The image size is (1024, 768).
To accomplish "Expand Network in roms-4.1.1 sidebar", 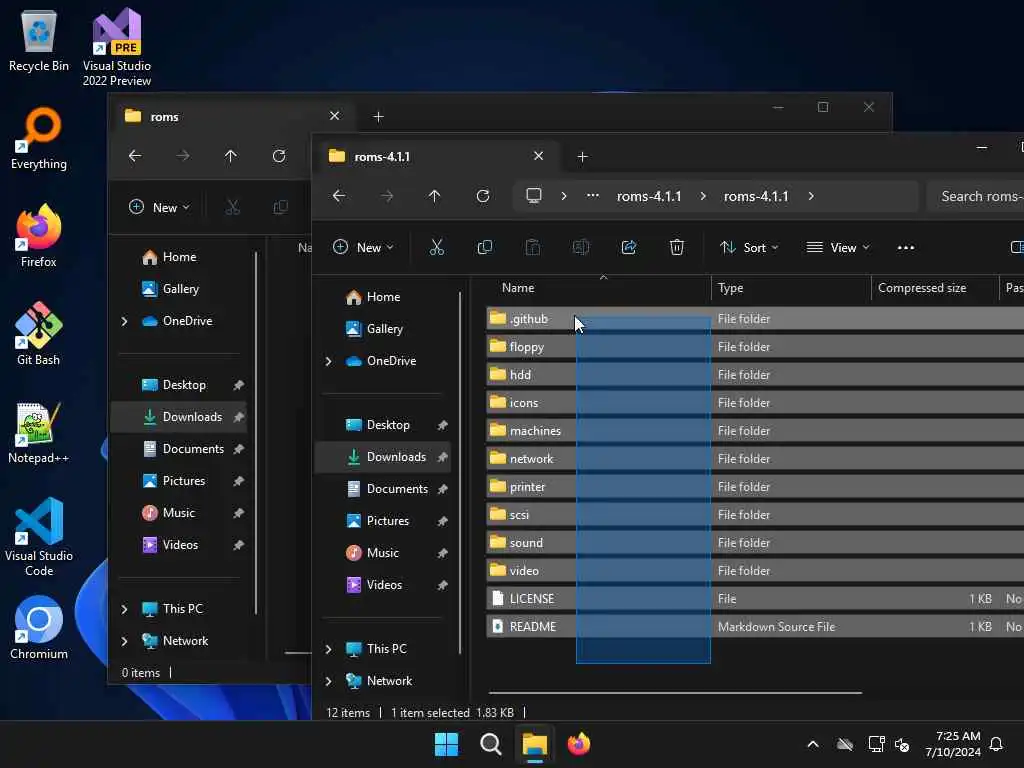I will (x=328, y=681).
